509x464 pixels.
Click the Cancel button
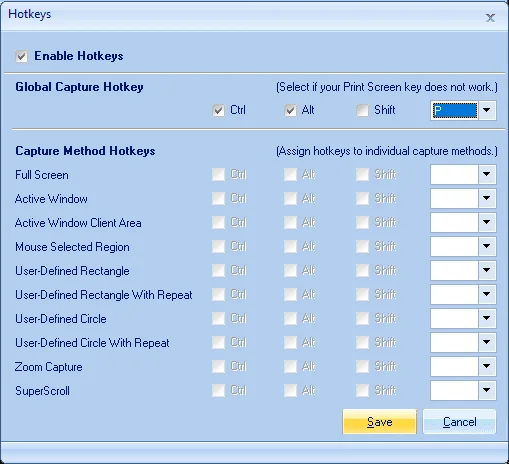pos(460,422)
